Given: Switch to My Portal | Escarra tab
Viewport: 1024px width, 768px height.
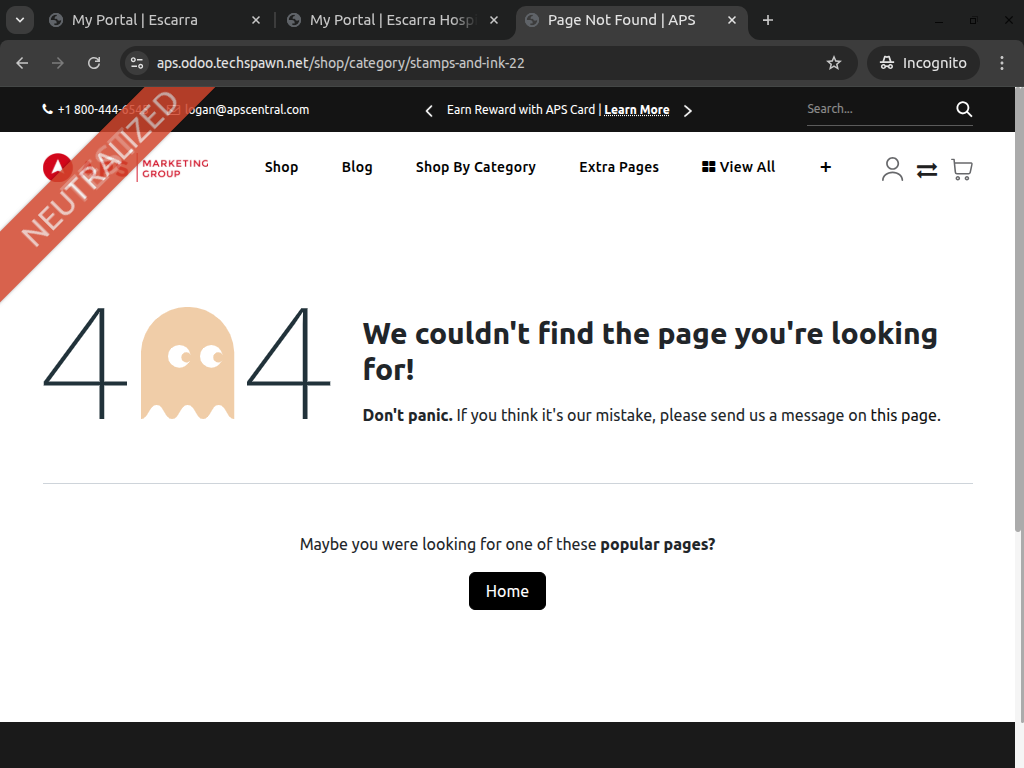Looking at the screenshot, I should coord(135,20).
